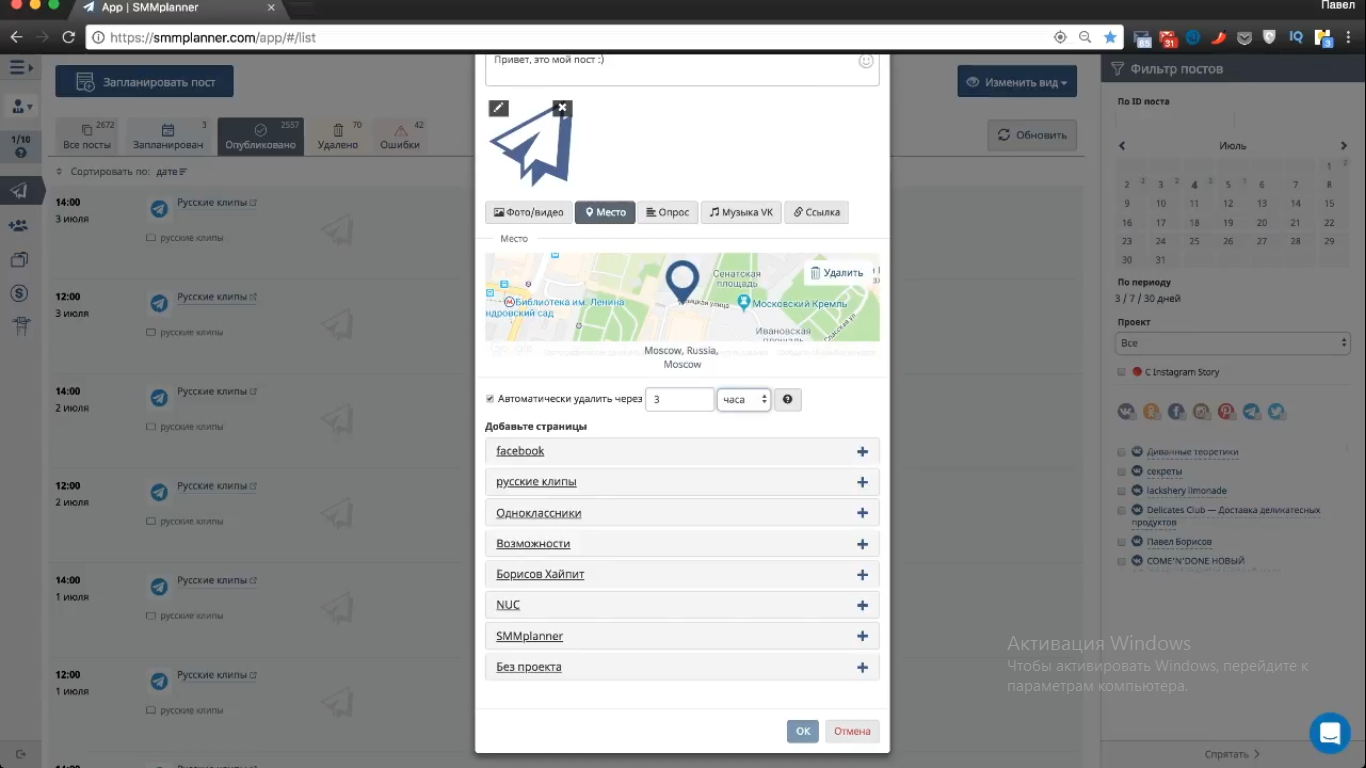Confirm the dialog with the OK button
Viewport: 1366px width, 768px height.
coord(803,731)
